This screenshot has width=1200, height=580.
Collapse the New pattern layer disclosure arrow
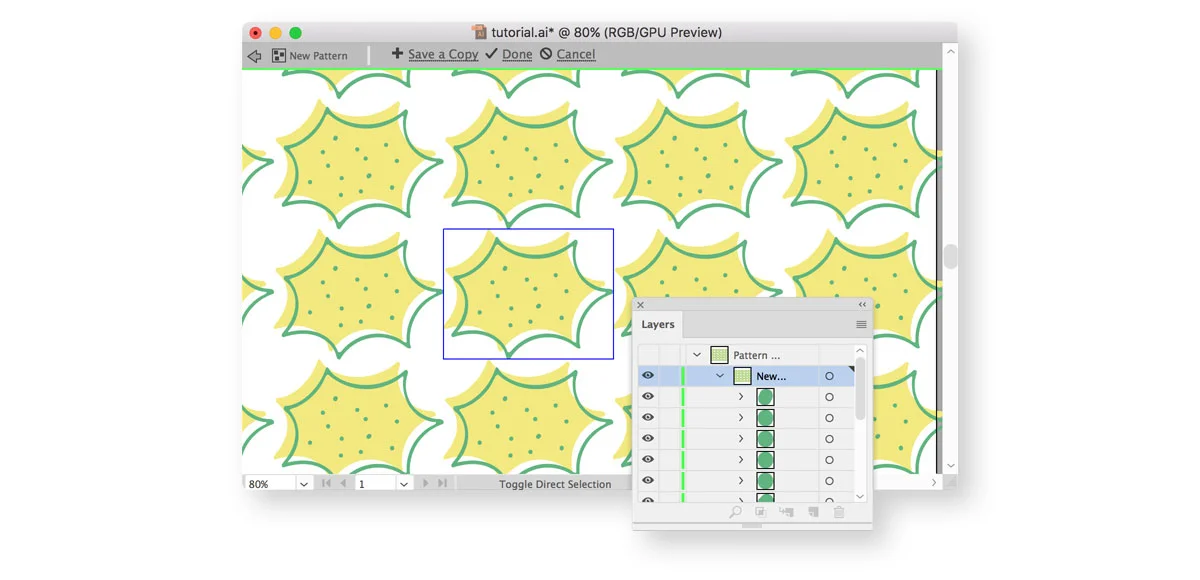pyautogui.click(x=718, y=375)
